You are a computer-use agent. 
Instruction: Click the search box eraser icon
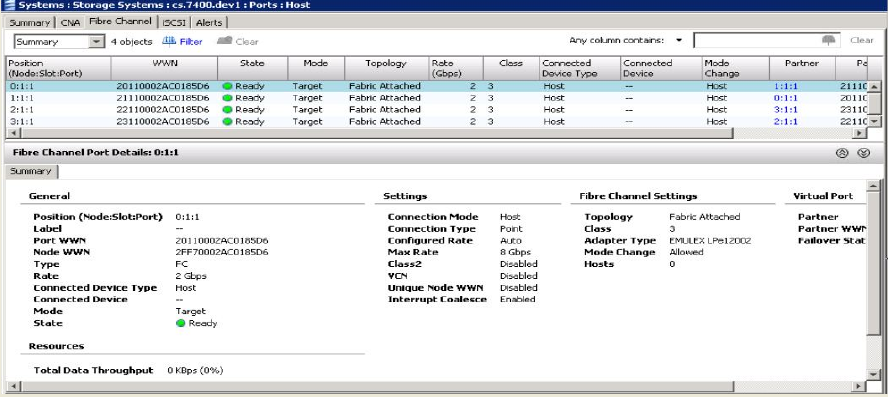(829, 40)
